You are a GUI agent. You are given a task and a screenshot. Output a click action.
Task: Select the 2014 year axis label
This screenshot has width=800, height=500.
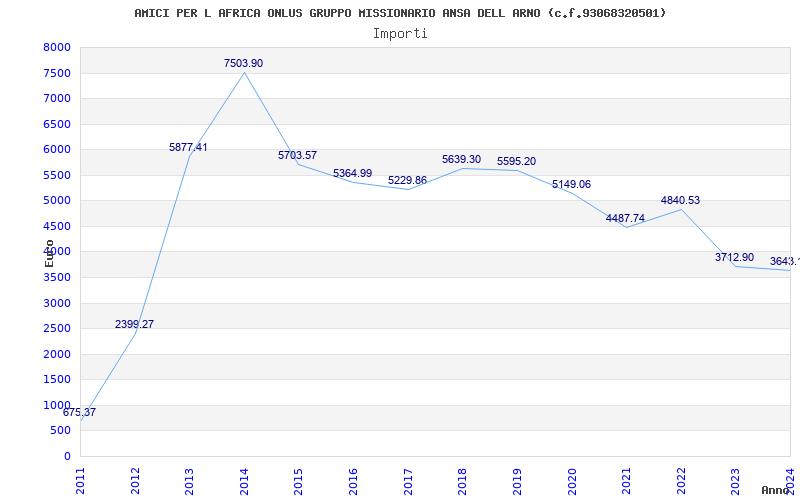click(x=244, y=481)
